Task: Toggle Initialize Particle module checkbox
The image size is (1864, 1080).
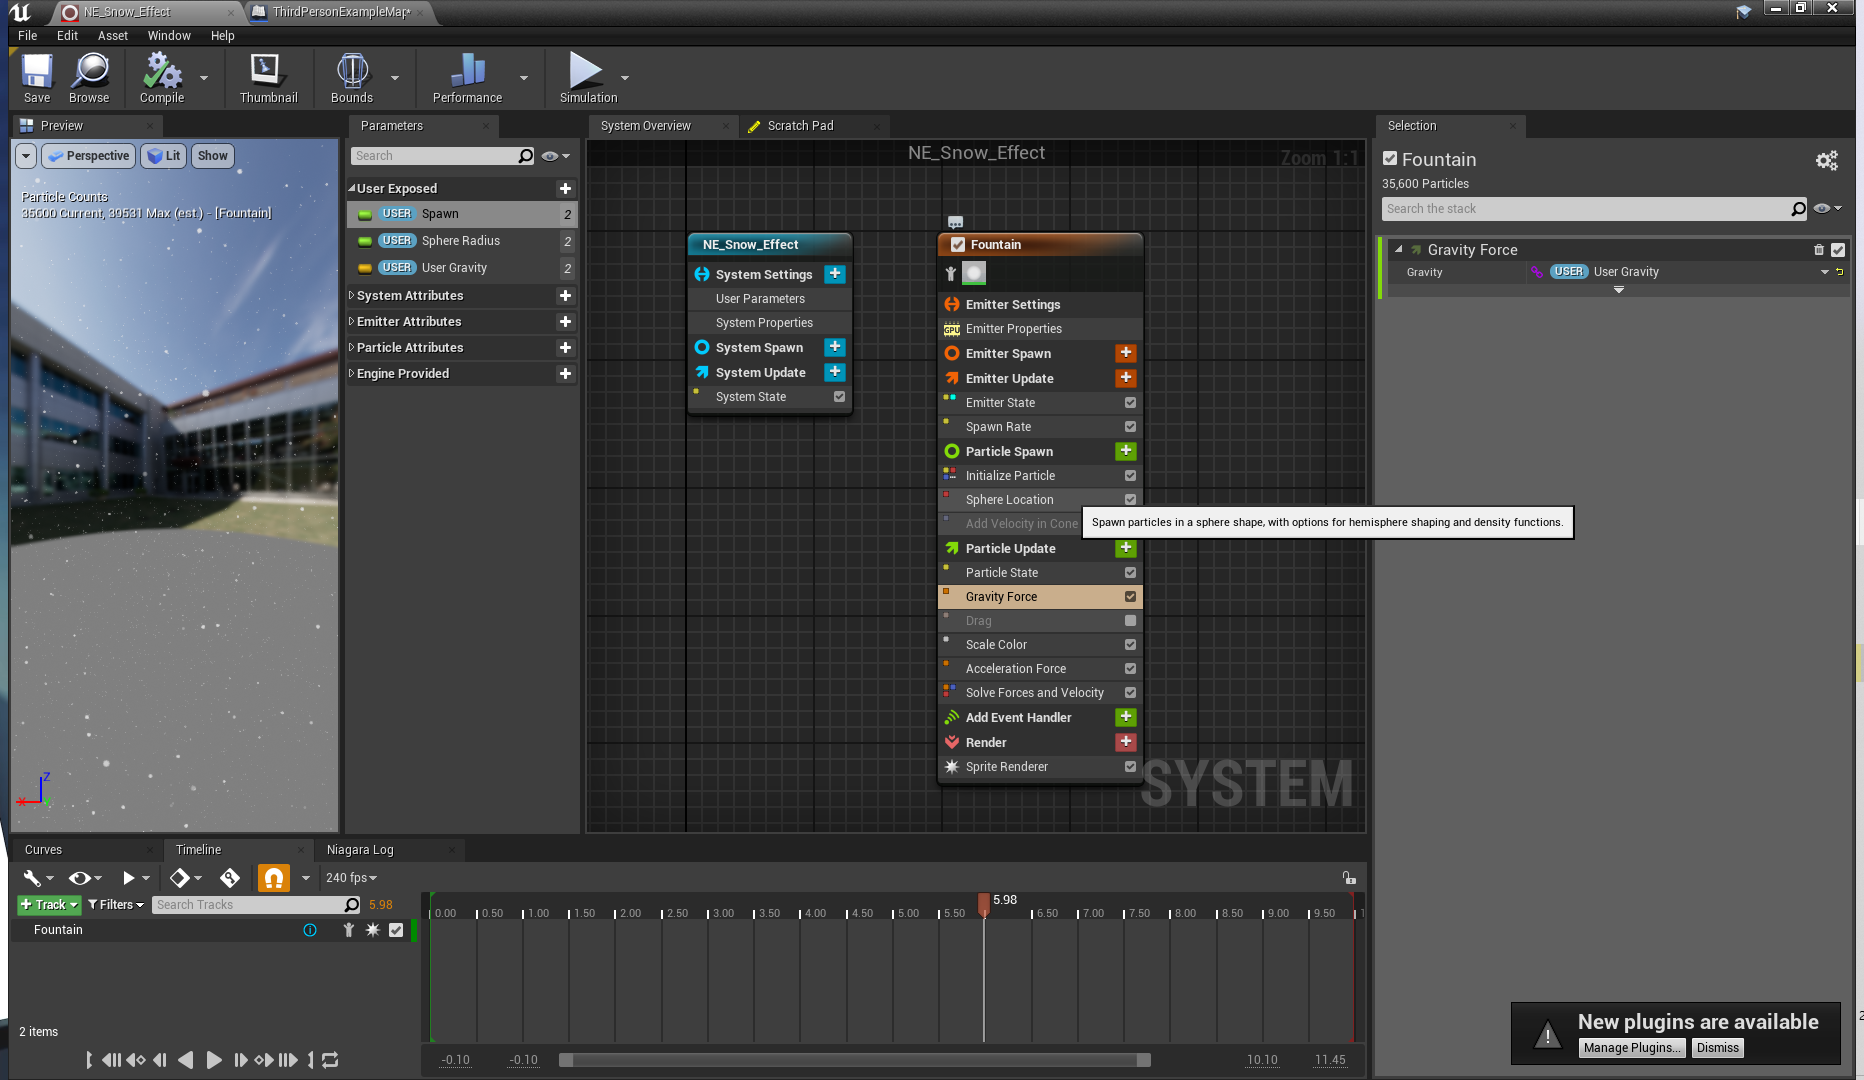Action: [x=1130, y=476]
